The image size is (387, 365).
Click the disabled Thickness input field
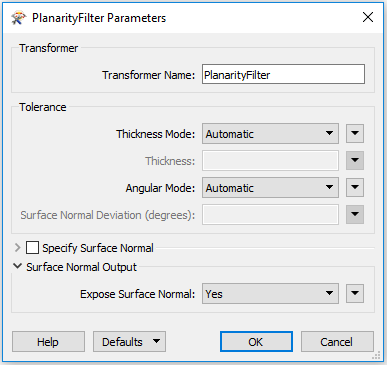point(270,161)
